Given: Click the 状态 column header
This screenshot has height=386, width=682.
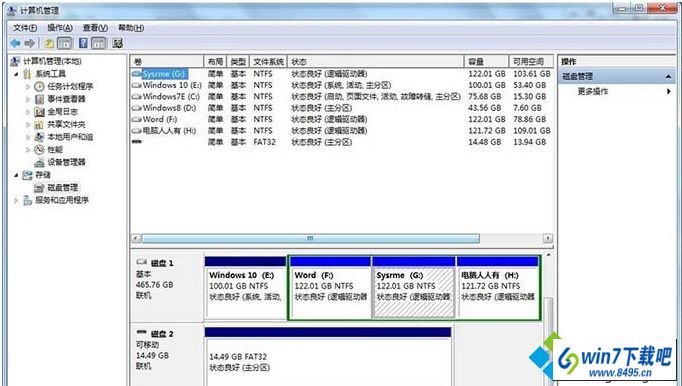Looking at the screenshot, I should (x=376, y=62).
